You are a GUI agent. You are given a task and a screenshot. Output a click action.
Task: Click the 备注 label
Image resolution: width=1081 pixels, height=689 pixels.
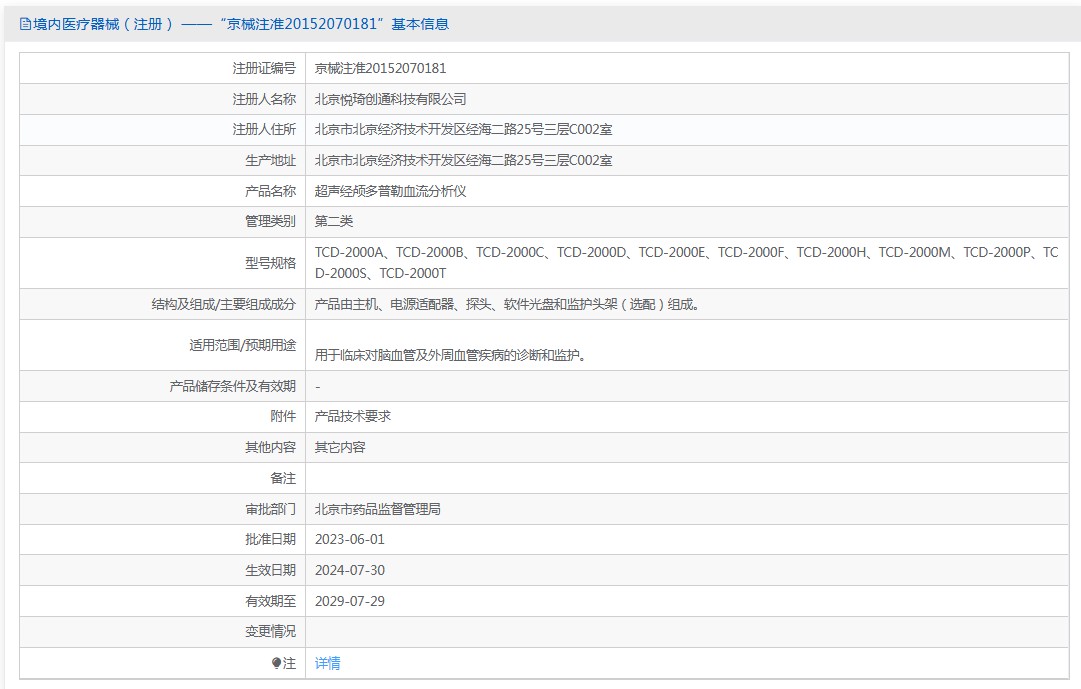[283, 478]
